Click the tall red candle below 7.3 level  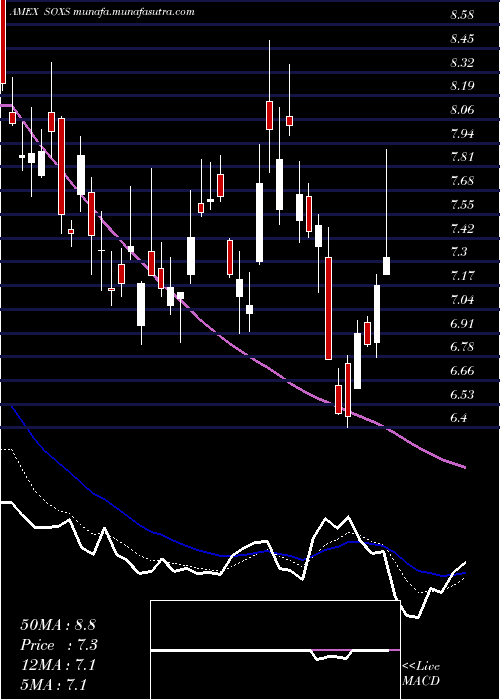(x=329, y=308)
